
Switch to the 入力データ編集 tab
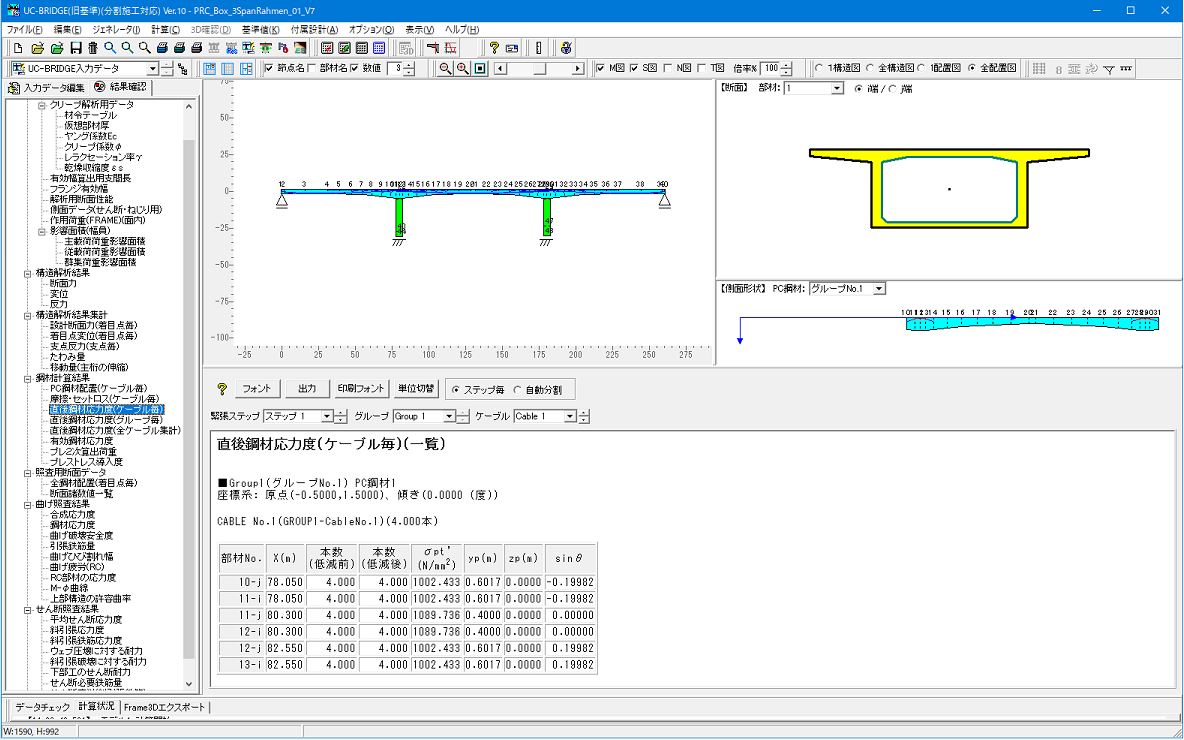coord(45,88)
